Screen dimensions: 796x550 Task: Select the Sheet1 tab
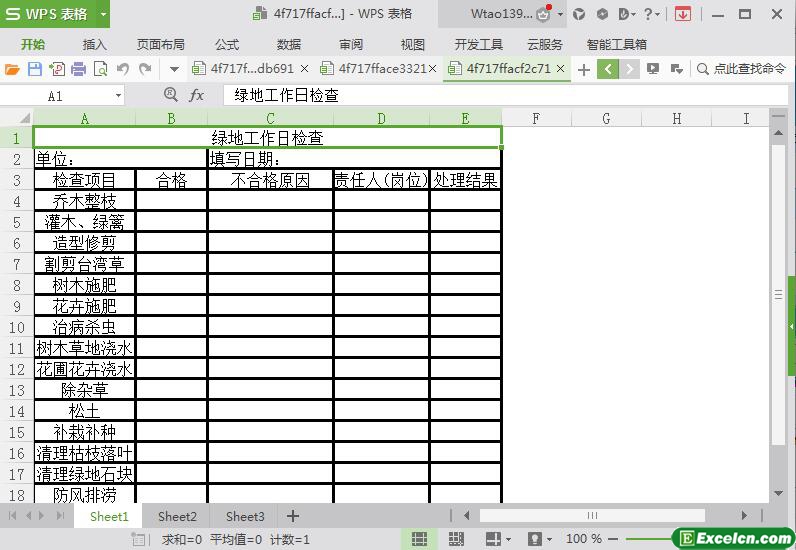pyautogui.click(x=109, y=516)
